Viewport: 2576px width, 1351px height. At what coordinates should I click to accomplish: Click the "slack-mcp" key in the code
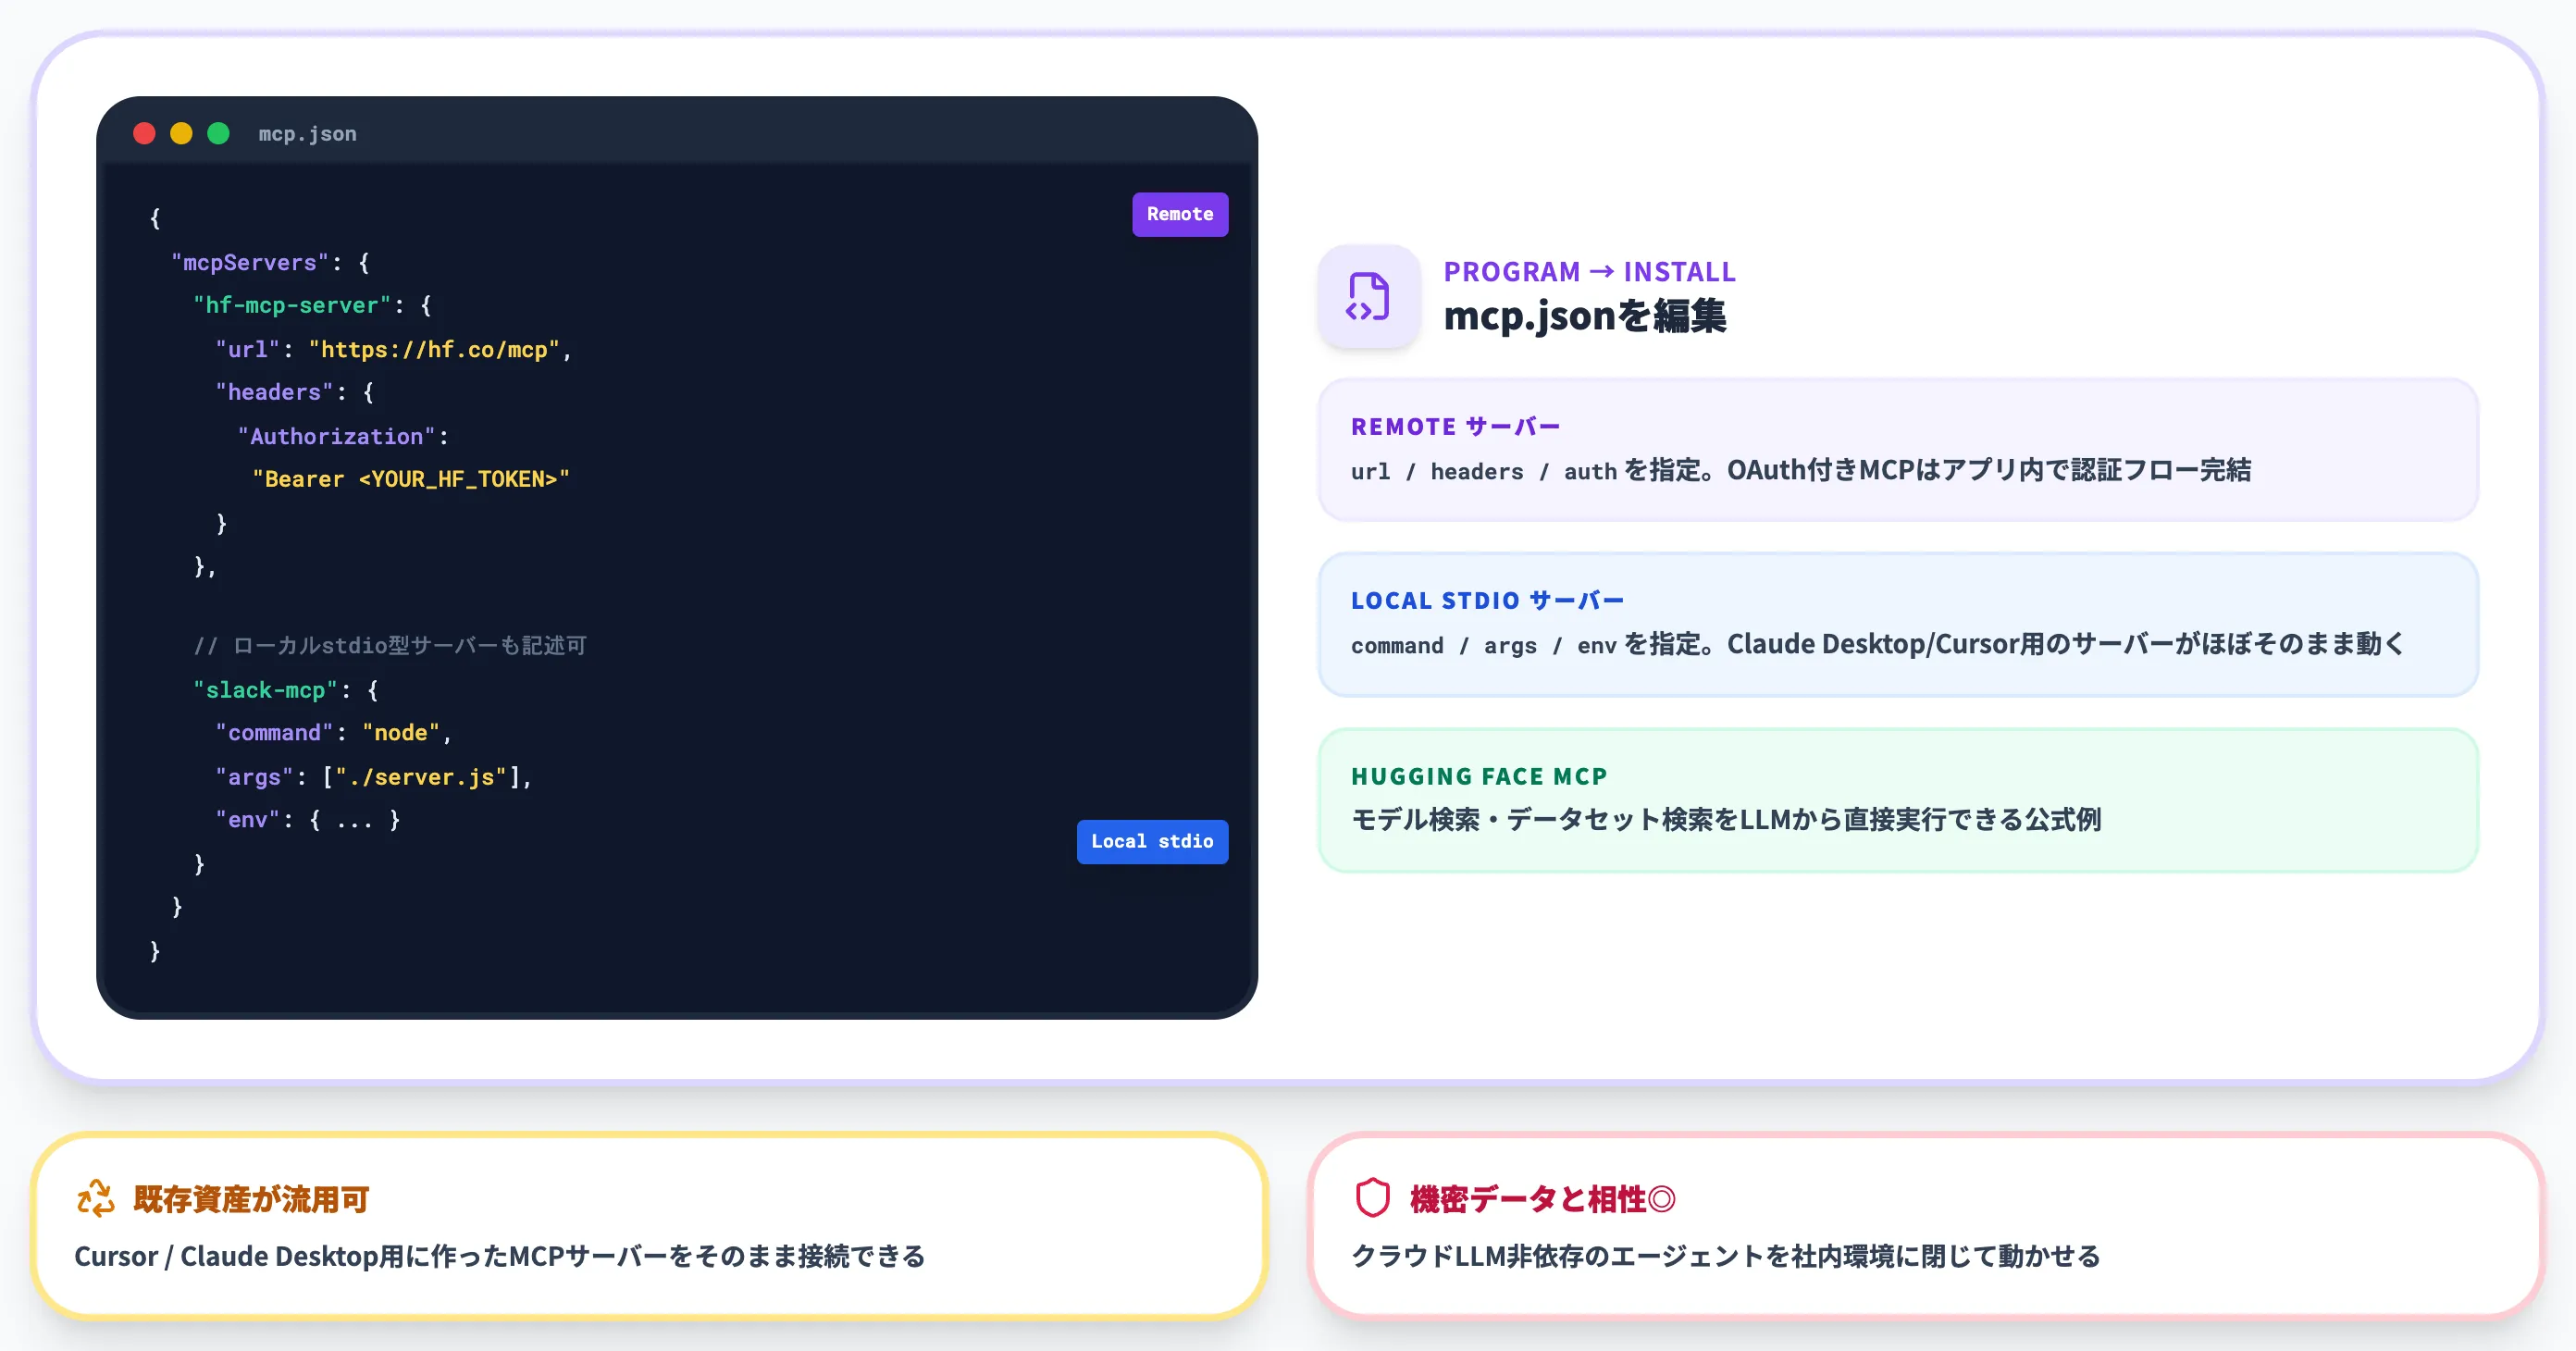(x=265, y=690)
